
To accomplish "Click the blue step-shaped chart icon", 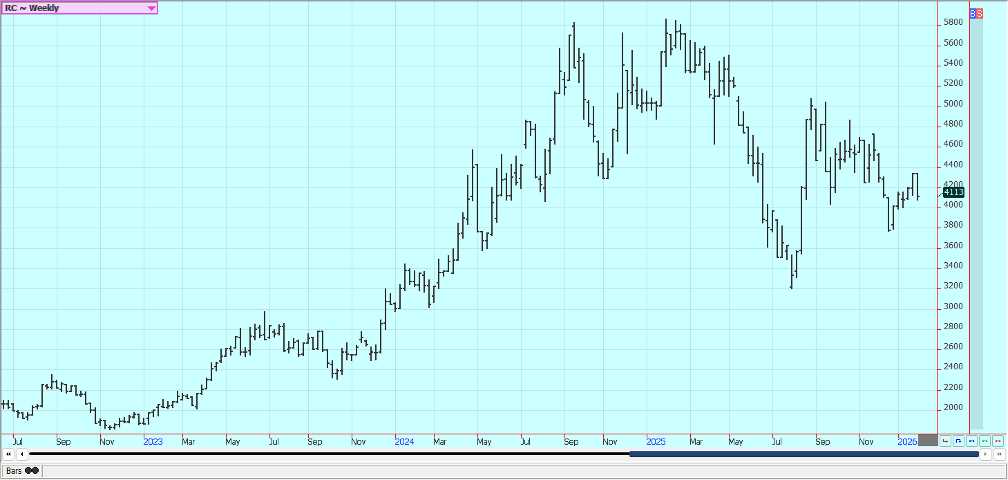I will [959, 441].
